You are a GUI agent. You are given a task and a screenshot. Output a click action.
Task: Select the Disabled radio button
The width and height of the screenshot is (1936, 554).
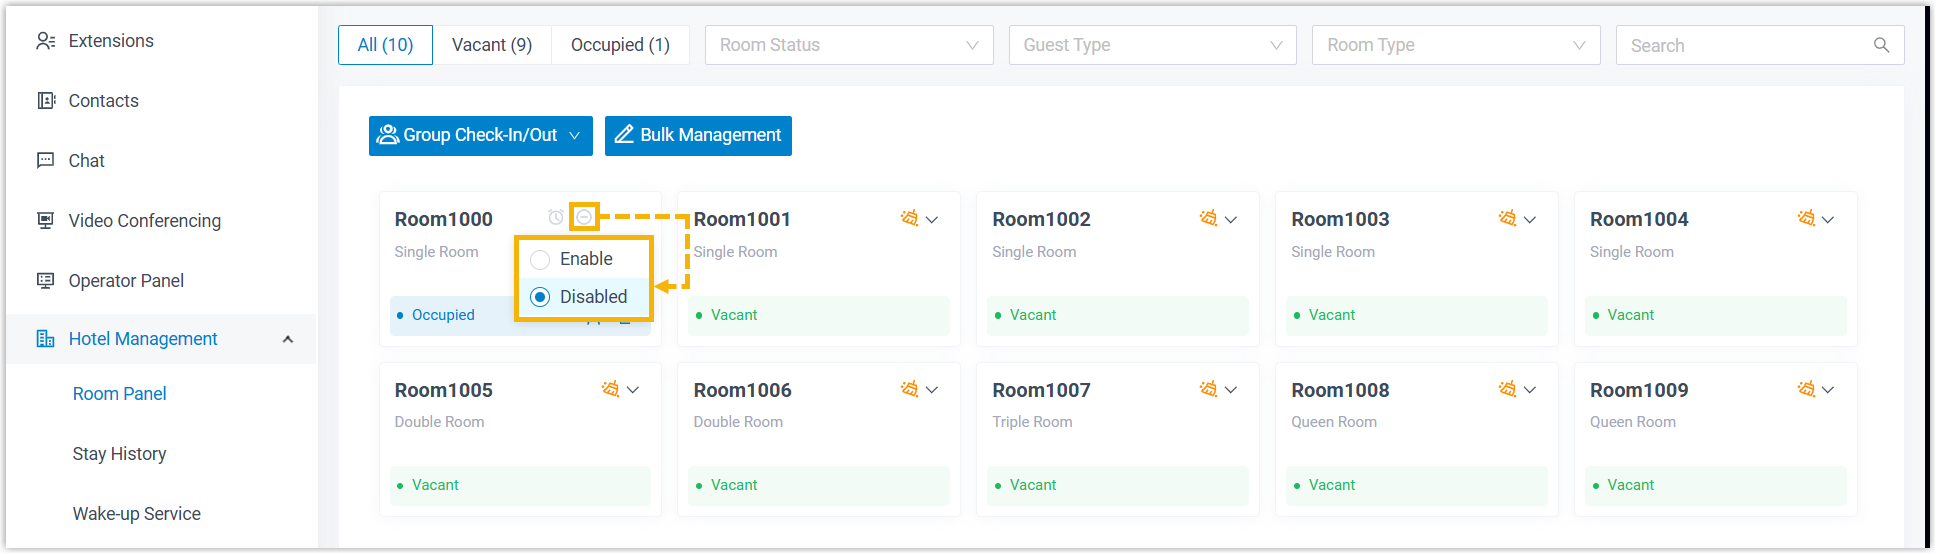[540, 297]
